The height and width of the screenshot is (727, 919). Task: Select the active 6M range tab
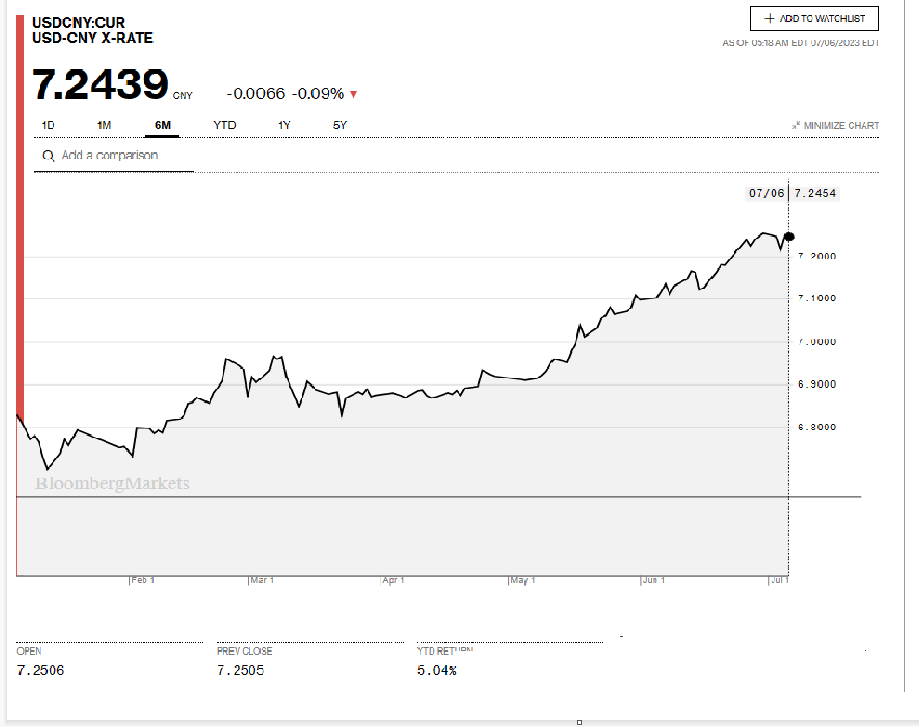point(163,125)
